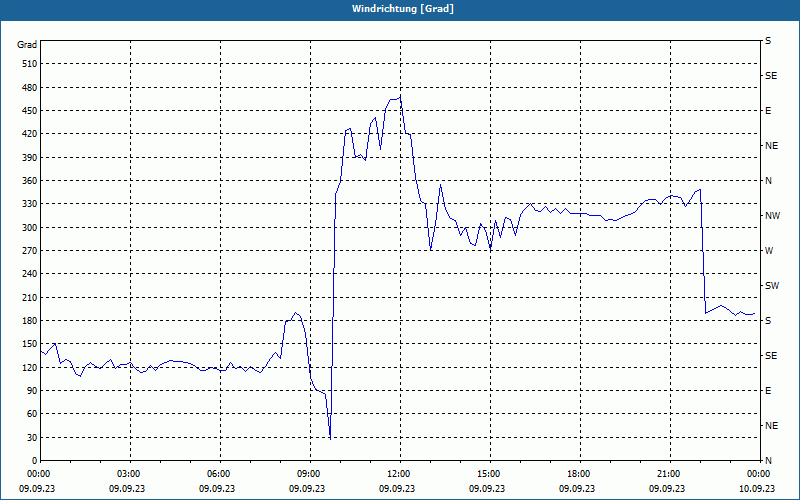Click the N compass label at 360 level
Screen dimensions: 800x500
tap(768, 181)
